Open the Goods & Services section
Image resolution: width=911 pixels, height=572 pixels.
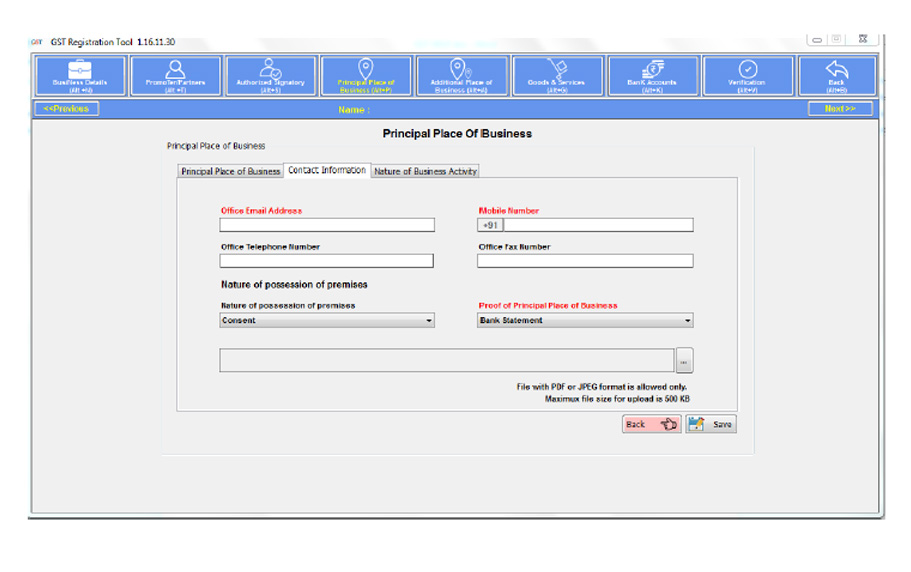pyautogui.click(x=557, y=76)
